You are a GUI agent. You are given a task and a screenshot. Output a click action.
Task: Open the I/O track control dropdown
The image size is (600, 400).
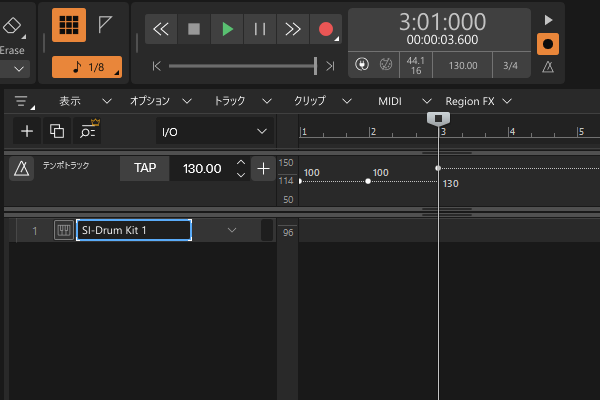[x=215, y=131]
